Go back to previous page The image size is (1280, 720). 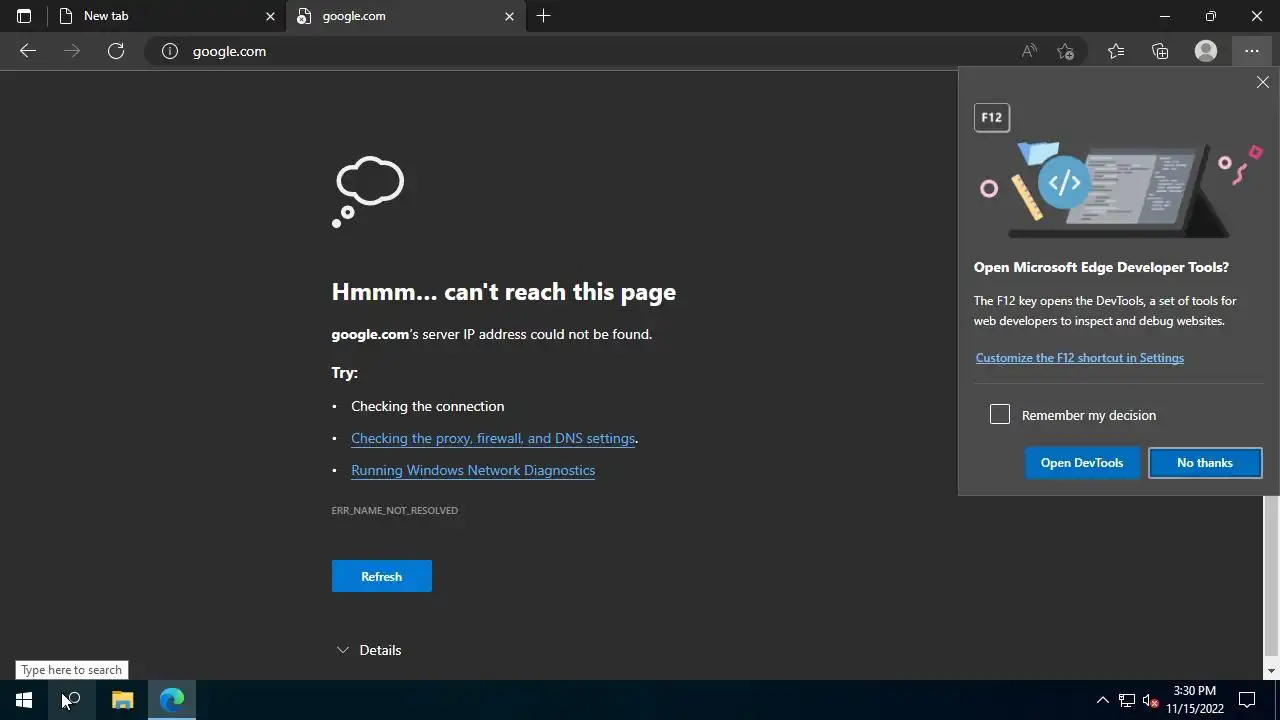coord(28,51)
